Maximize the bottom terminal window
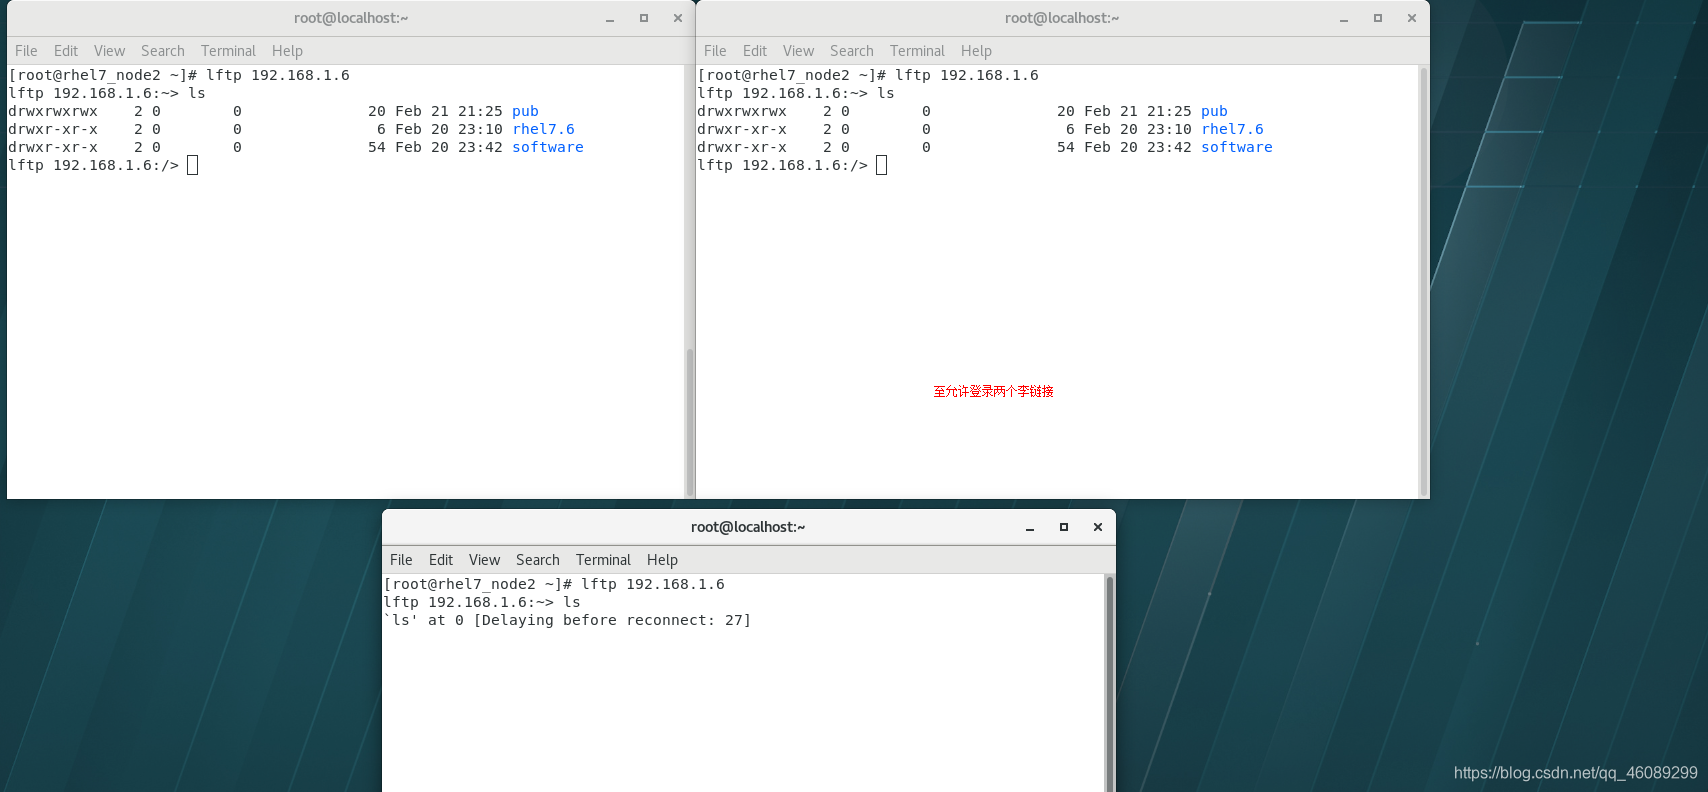This screenshot has height=792, width=1708. click(1064, 527)
